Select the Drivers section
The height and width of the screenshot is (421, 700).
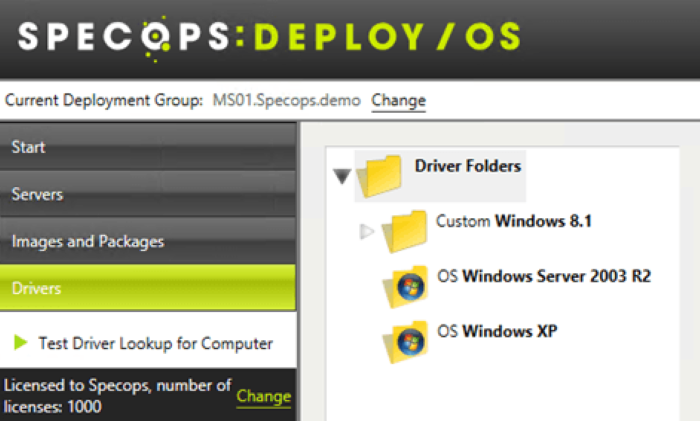tap(148, 288)
